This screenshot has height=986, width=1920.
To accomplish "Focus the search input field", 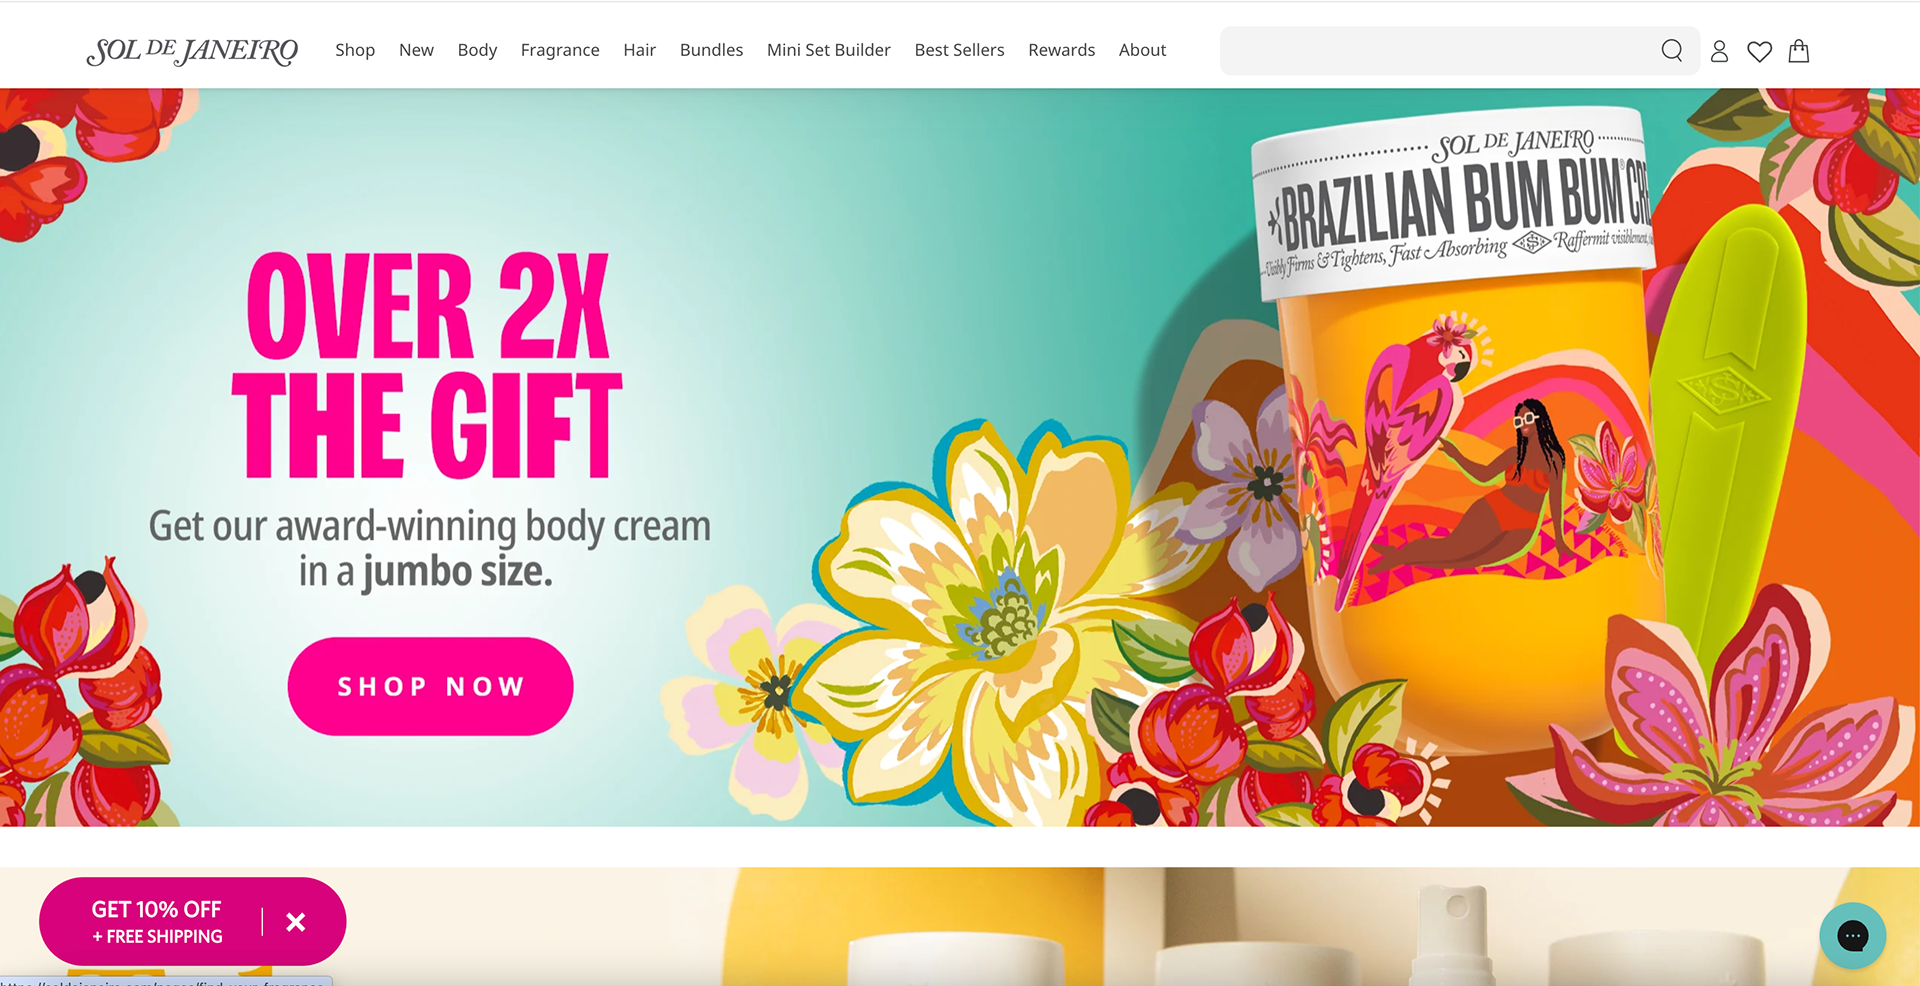I will [1436, 51].
